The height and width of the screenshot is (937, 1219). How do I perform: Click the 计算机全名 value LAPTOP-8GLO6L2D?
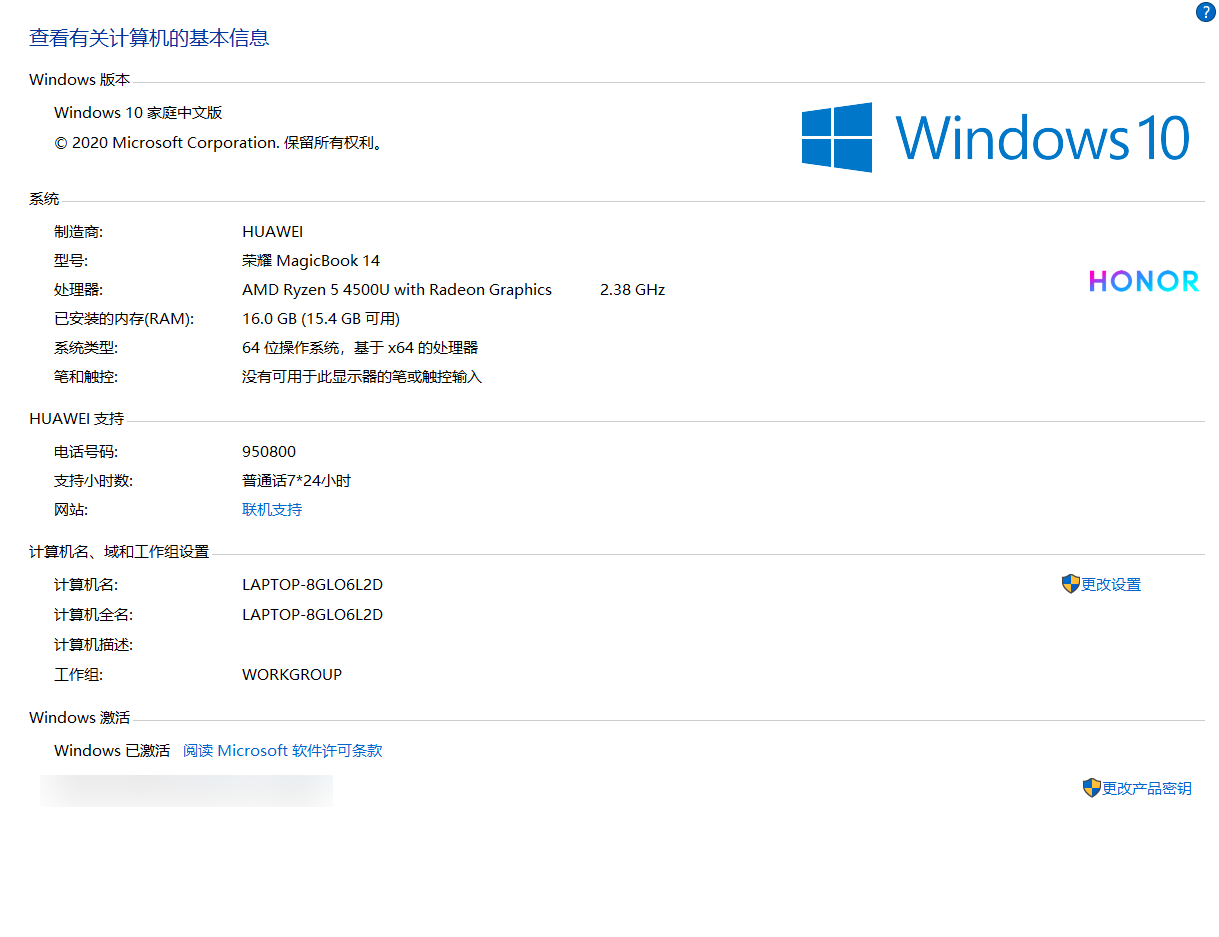click(312, 615)
